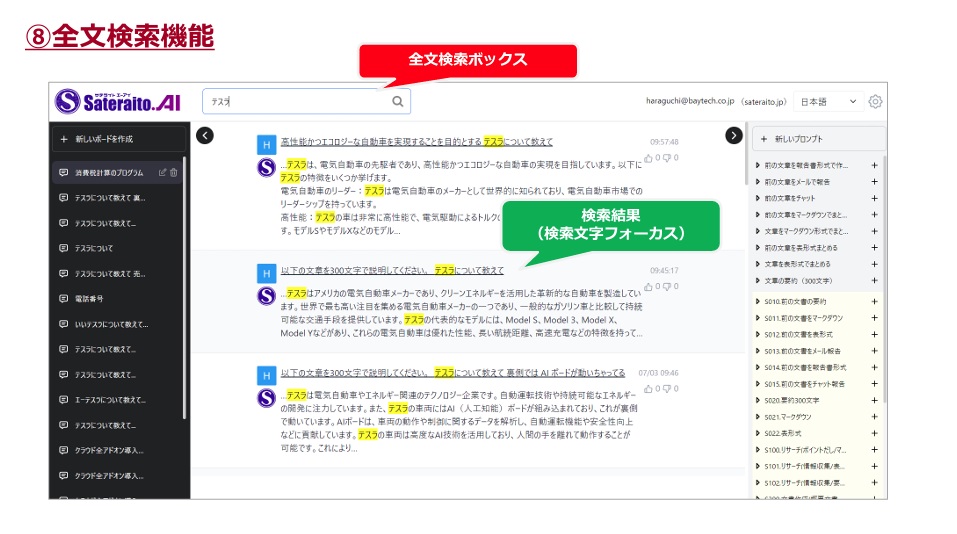
Task: Add the S010 prompt with plus icon
Action: point(874,301)
